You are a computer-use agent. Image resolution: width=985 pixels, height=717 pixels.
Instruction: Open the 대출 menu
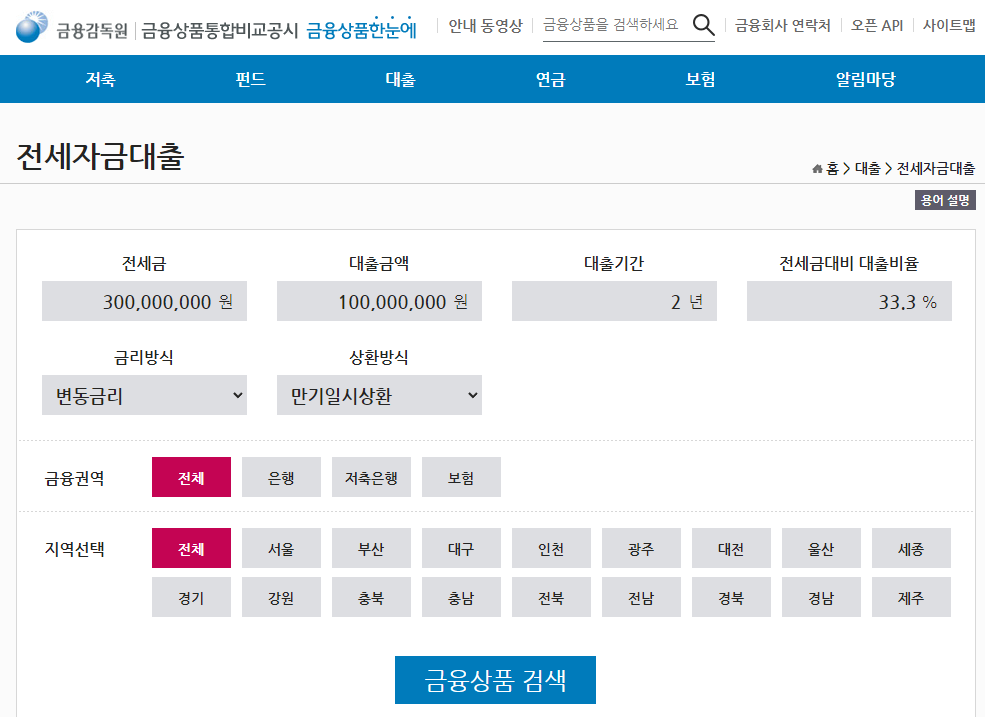400,79
